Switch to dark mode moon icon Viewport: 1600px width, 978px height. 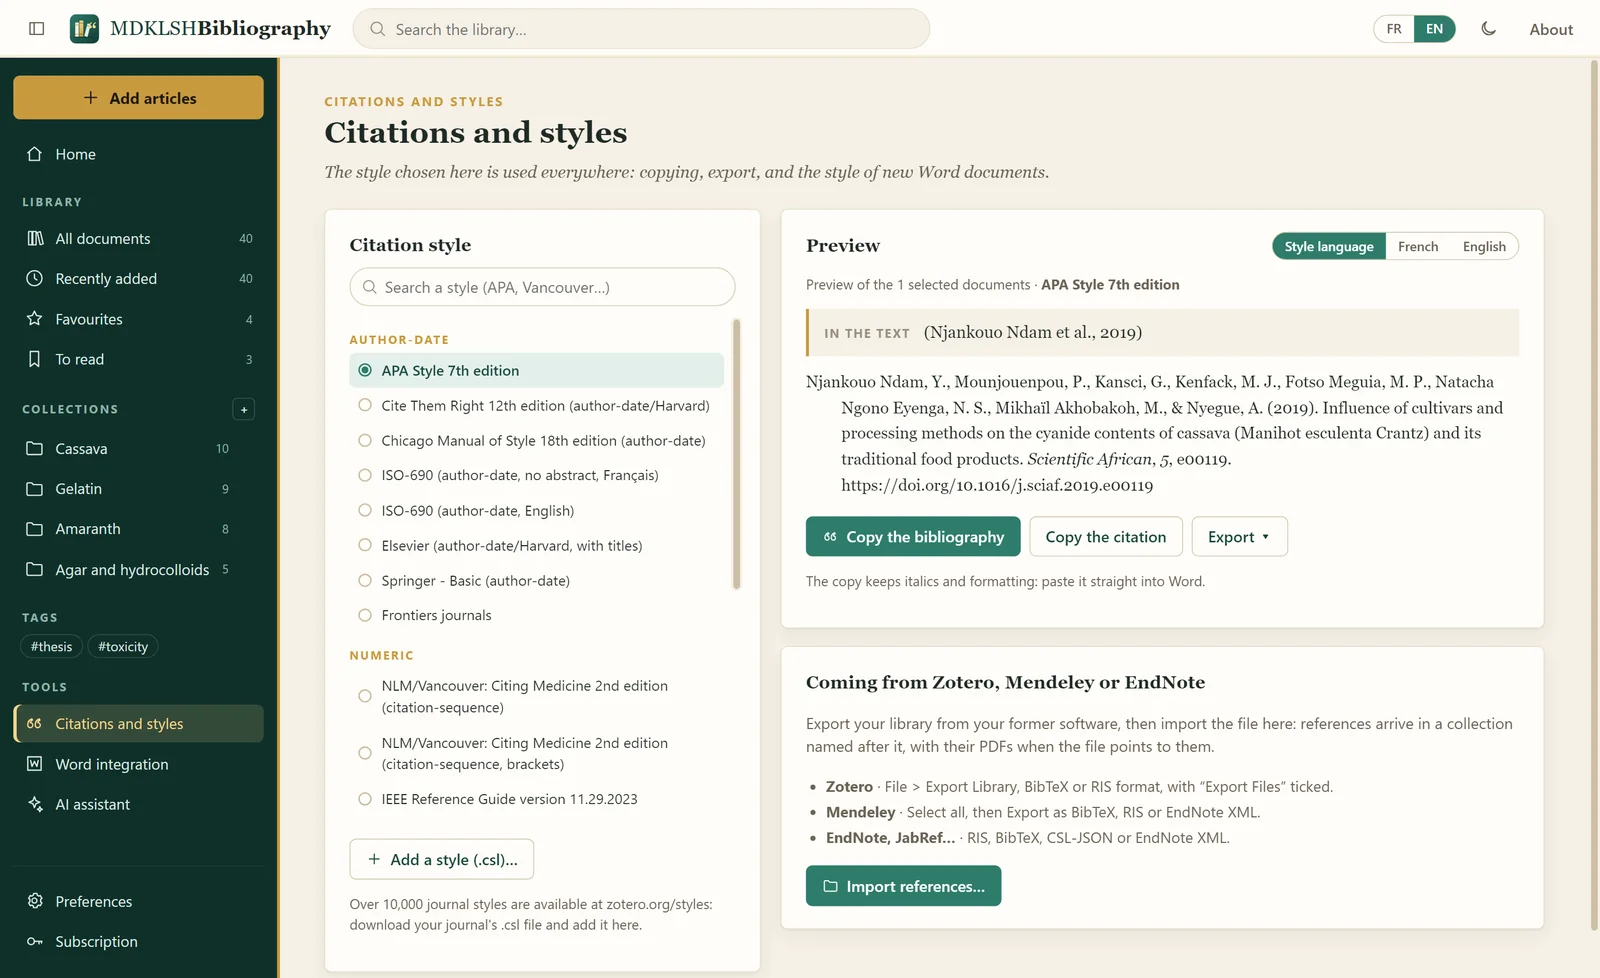coord(1488,29)
